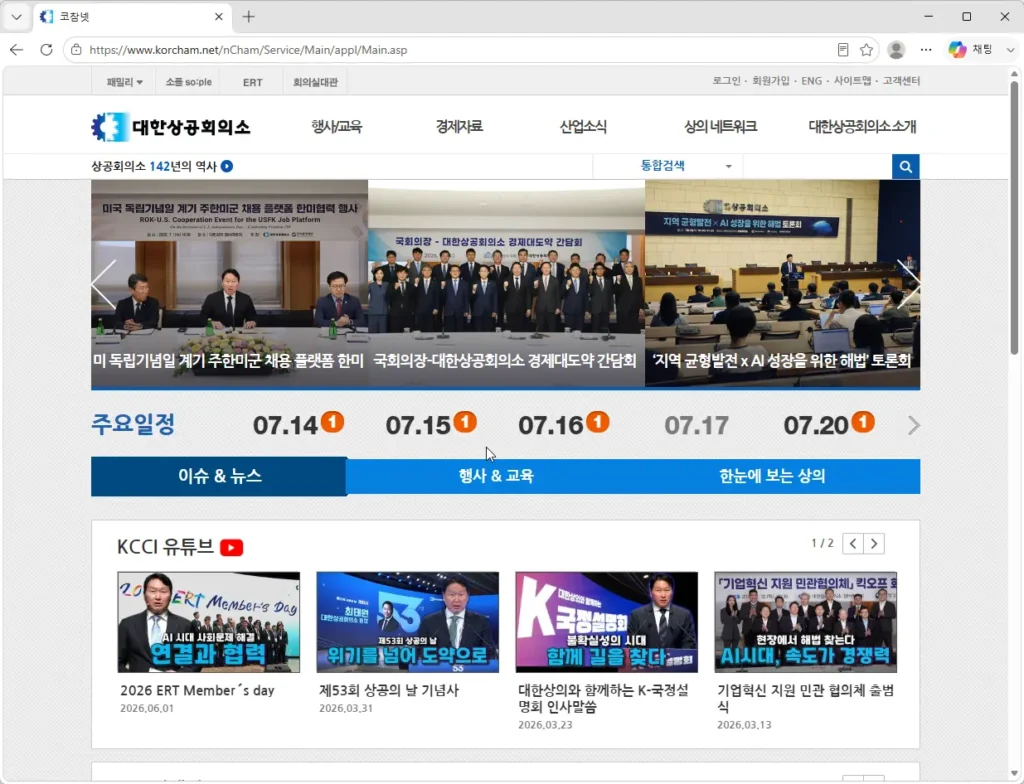The image size is (1024, 784).
Task: Play the 142년의 역사 arrow icon
Action: coord(227,166)
